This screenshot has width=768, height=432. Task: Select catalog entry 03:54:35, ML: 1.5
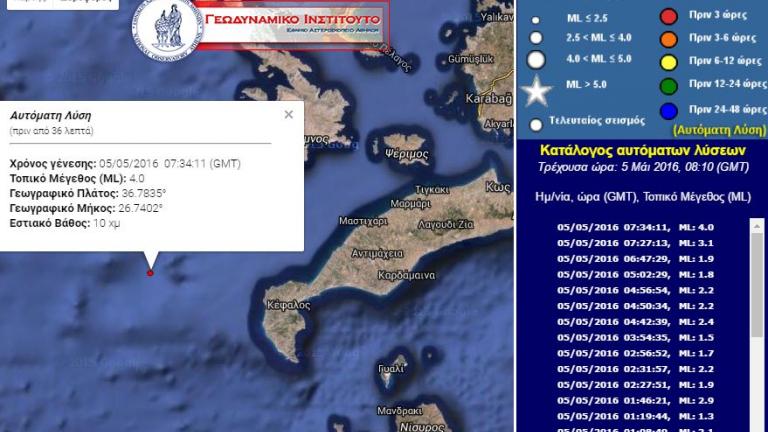pyautogui.click(x=635, y=337)
